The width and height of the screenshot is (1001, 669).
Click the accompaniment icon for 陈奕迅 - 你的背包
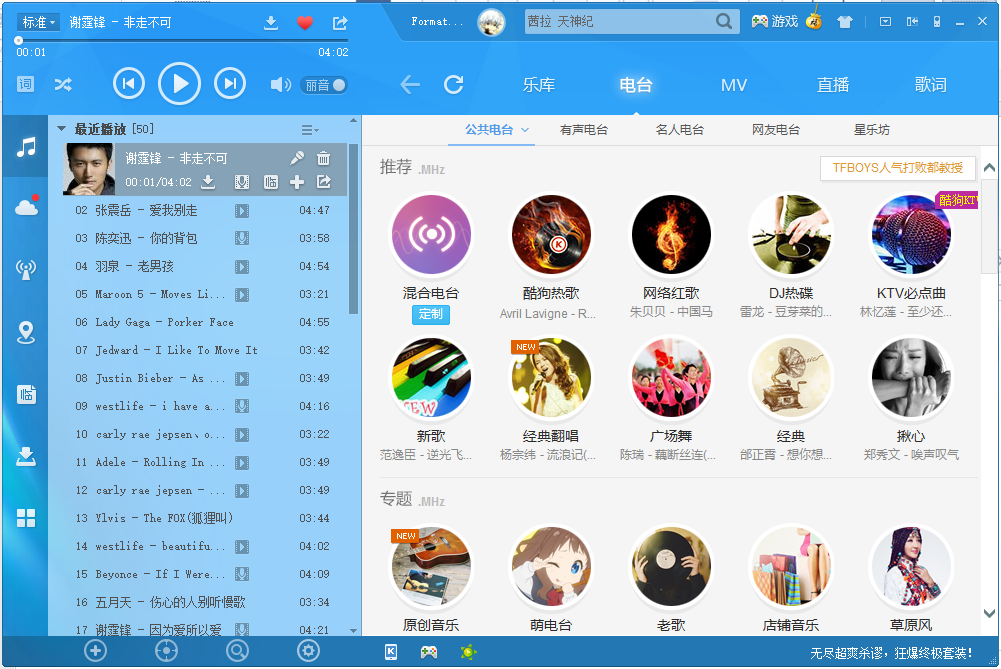tap(241, 238)
